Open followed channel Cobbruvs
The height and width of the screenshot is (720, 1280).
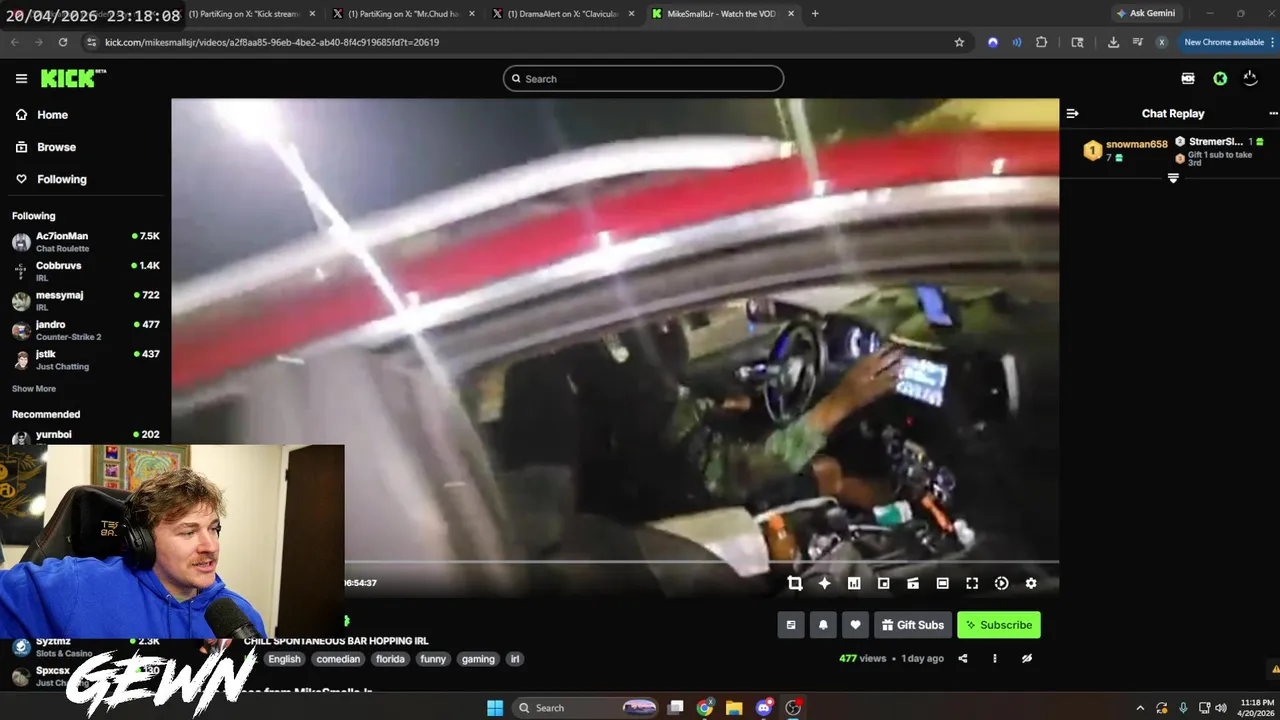[x=85, y=271]
